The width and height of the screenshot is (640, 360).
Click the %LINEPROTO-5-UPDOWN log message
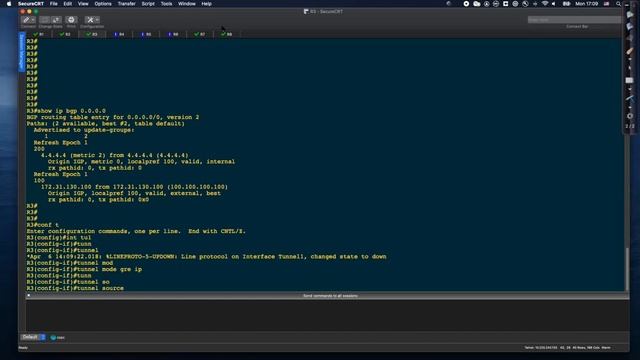point(207,256)
